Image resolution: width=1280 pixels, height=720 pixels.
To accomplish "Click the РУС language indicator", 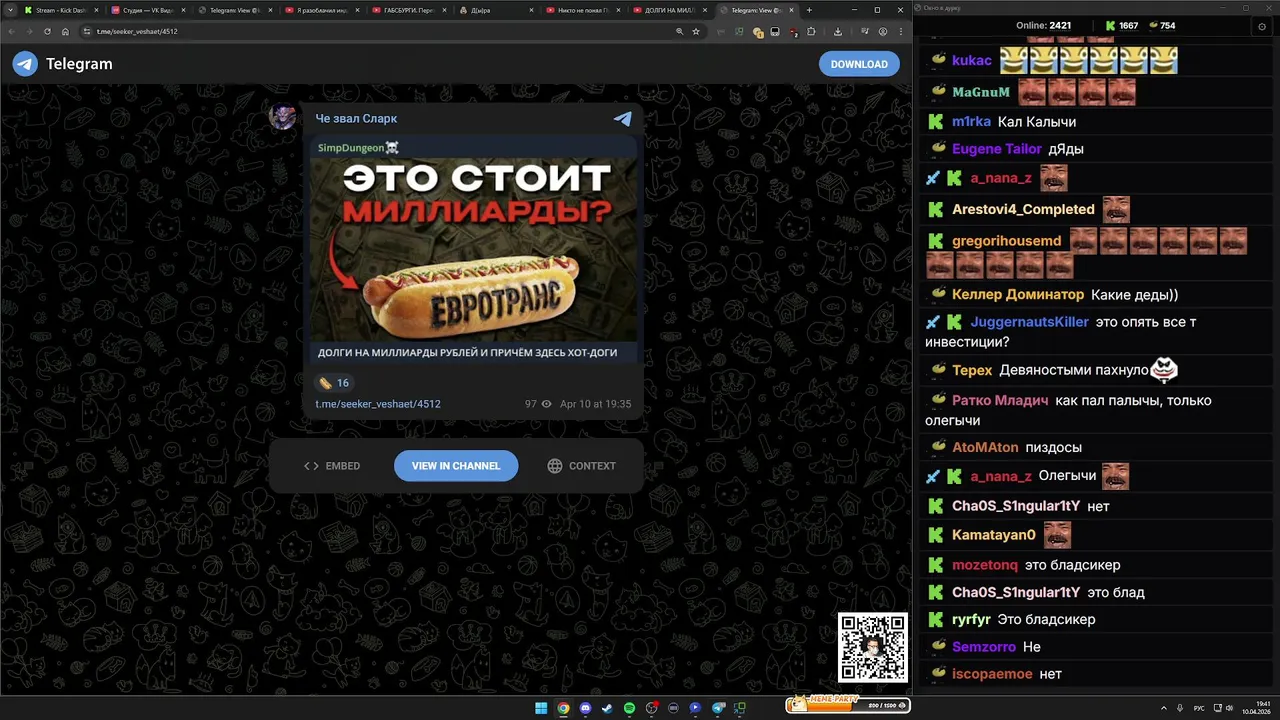I will point(1198,708).
